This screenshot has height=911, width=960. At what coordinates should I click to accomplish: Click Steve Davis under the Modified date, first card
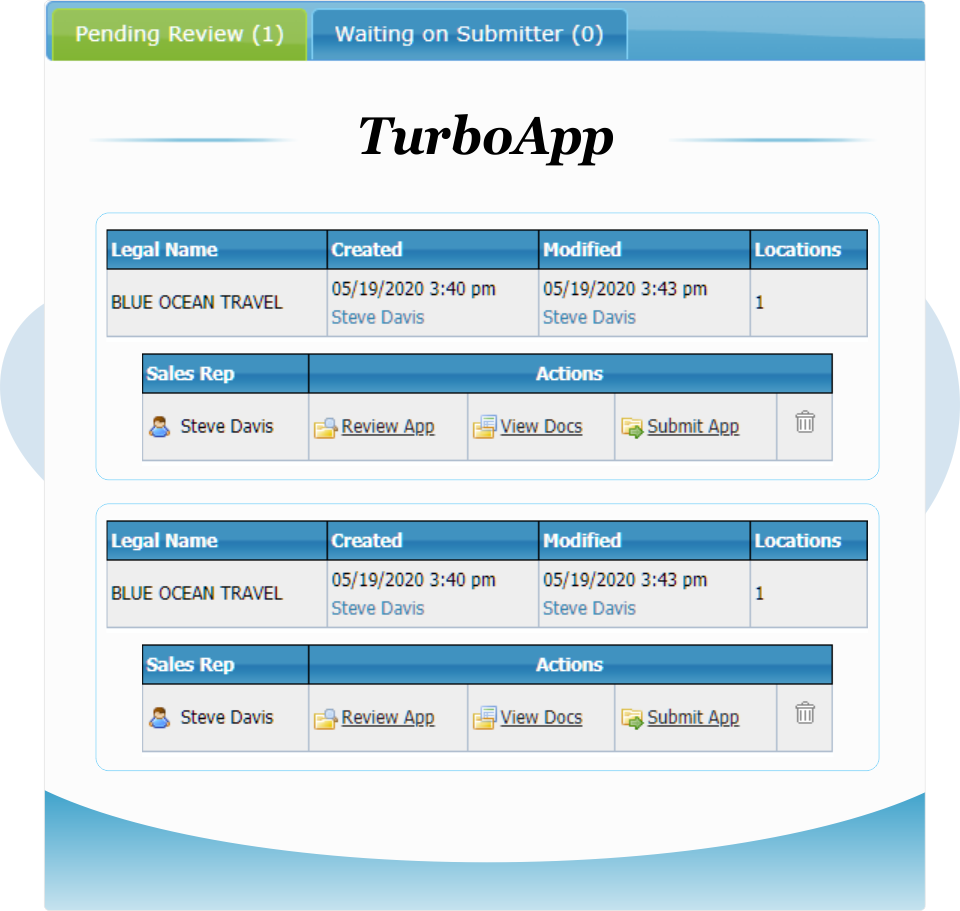[589, 317]
